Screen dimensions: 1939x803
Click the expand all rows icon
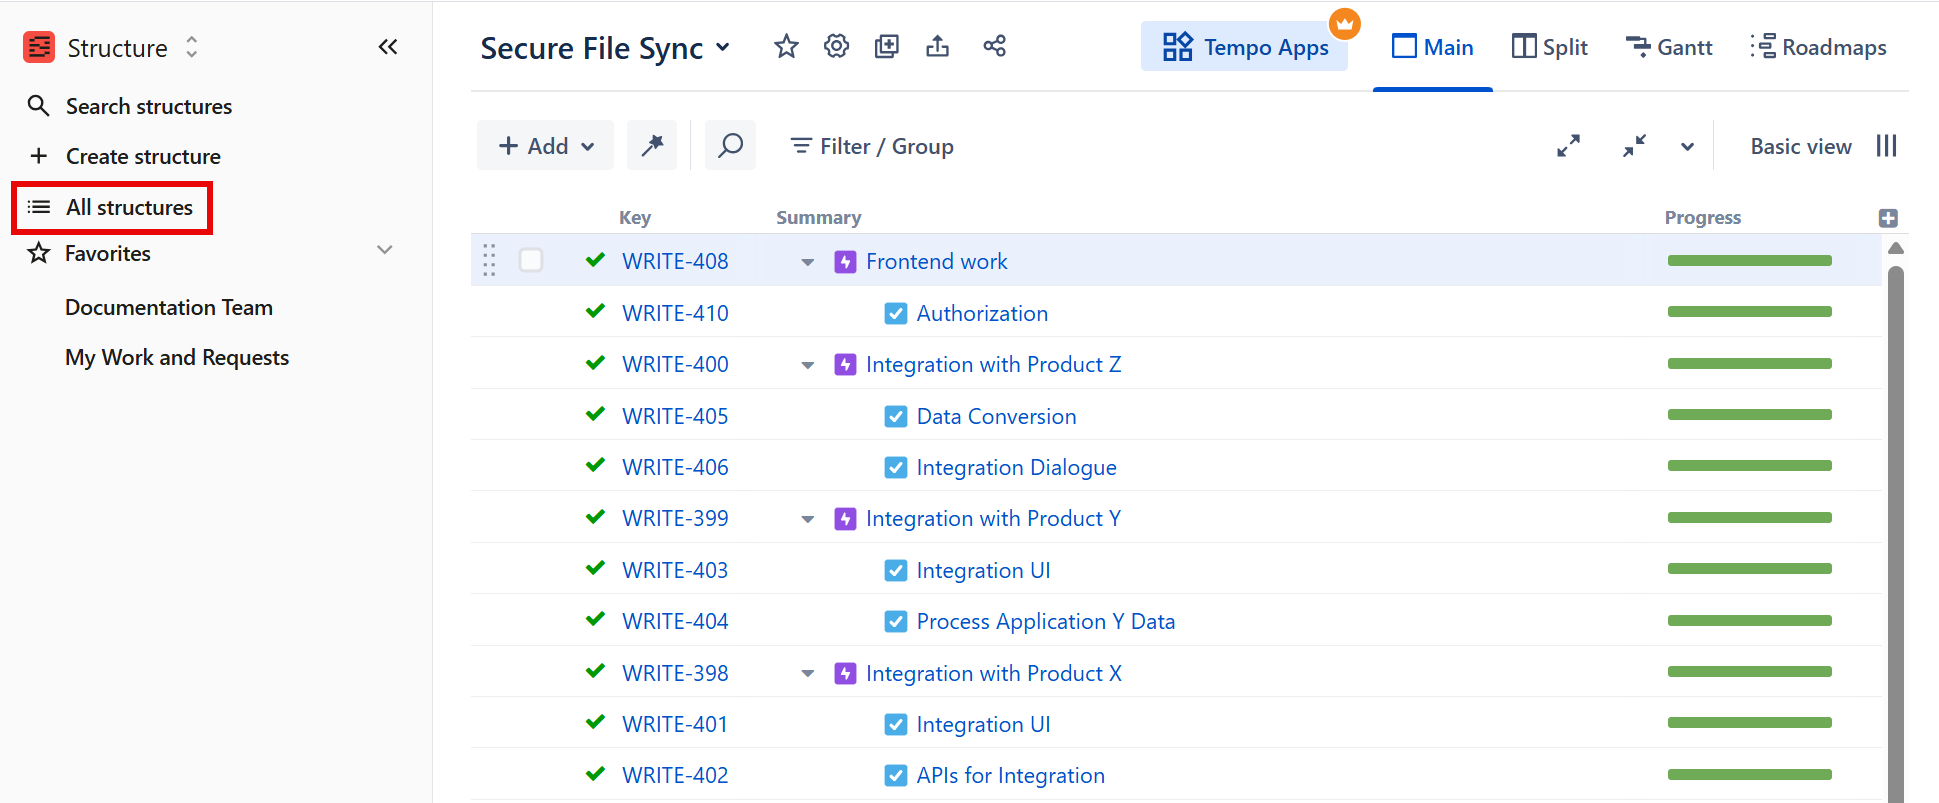click(x=1568, y=146)
